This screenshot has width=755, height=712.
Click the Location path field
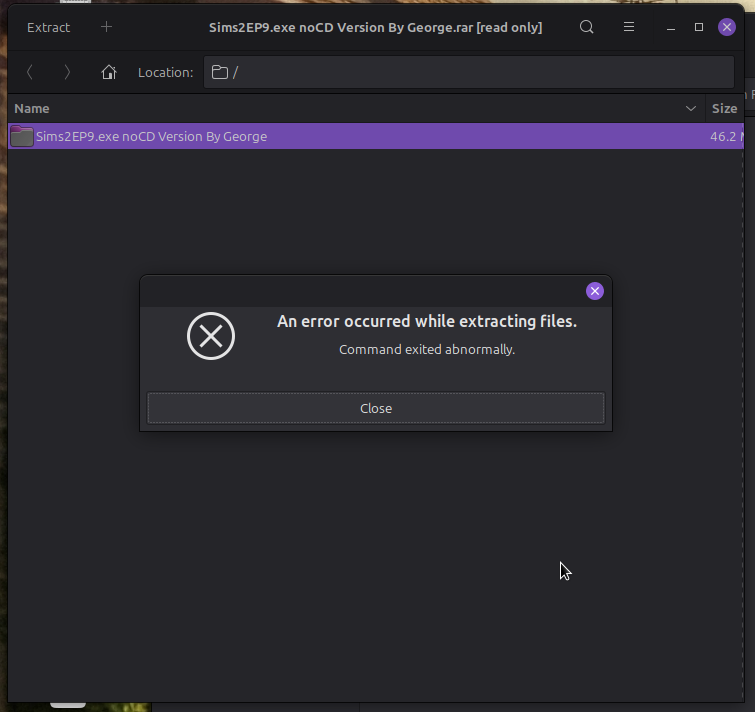point(469,72)
